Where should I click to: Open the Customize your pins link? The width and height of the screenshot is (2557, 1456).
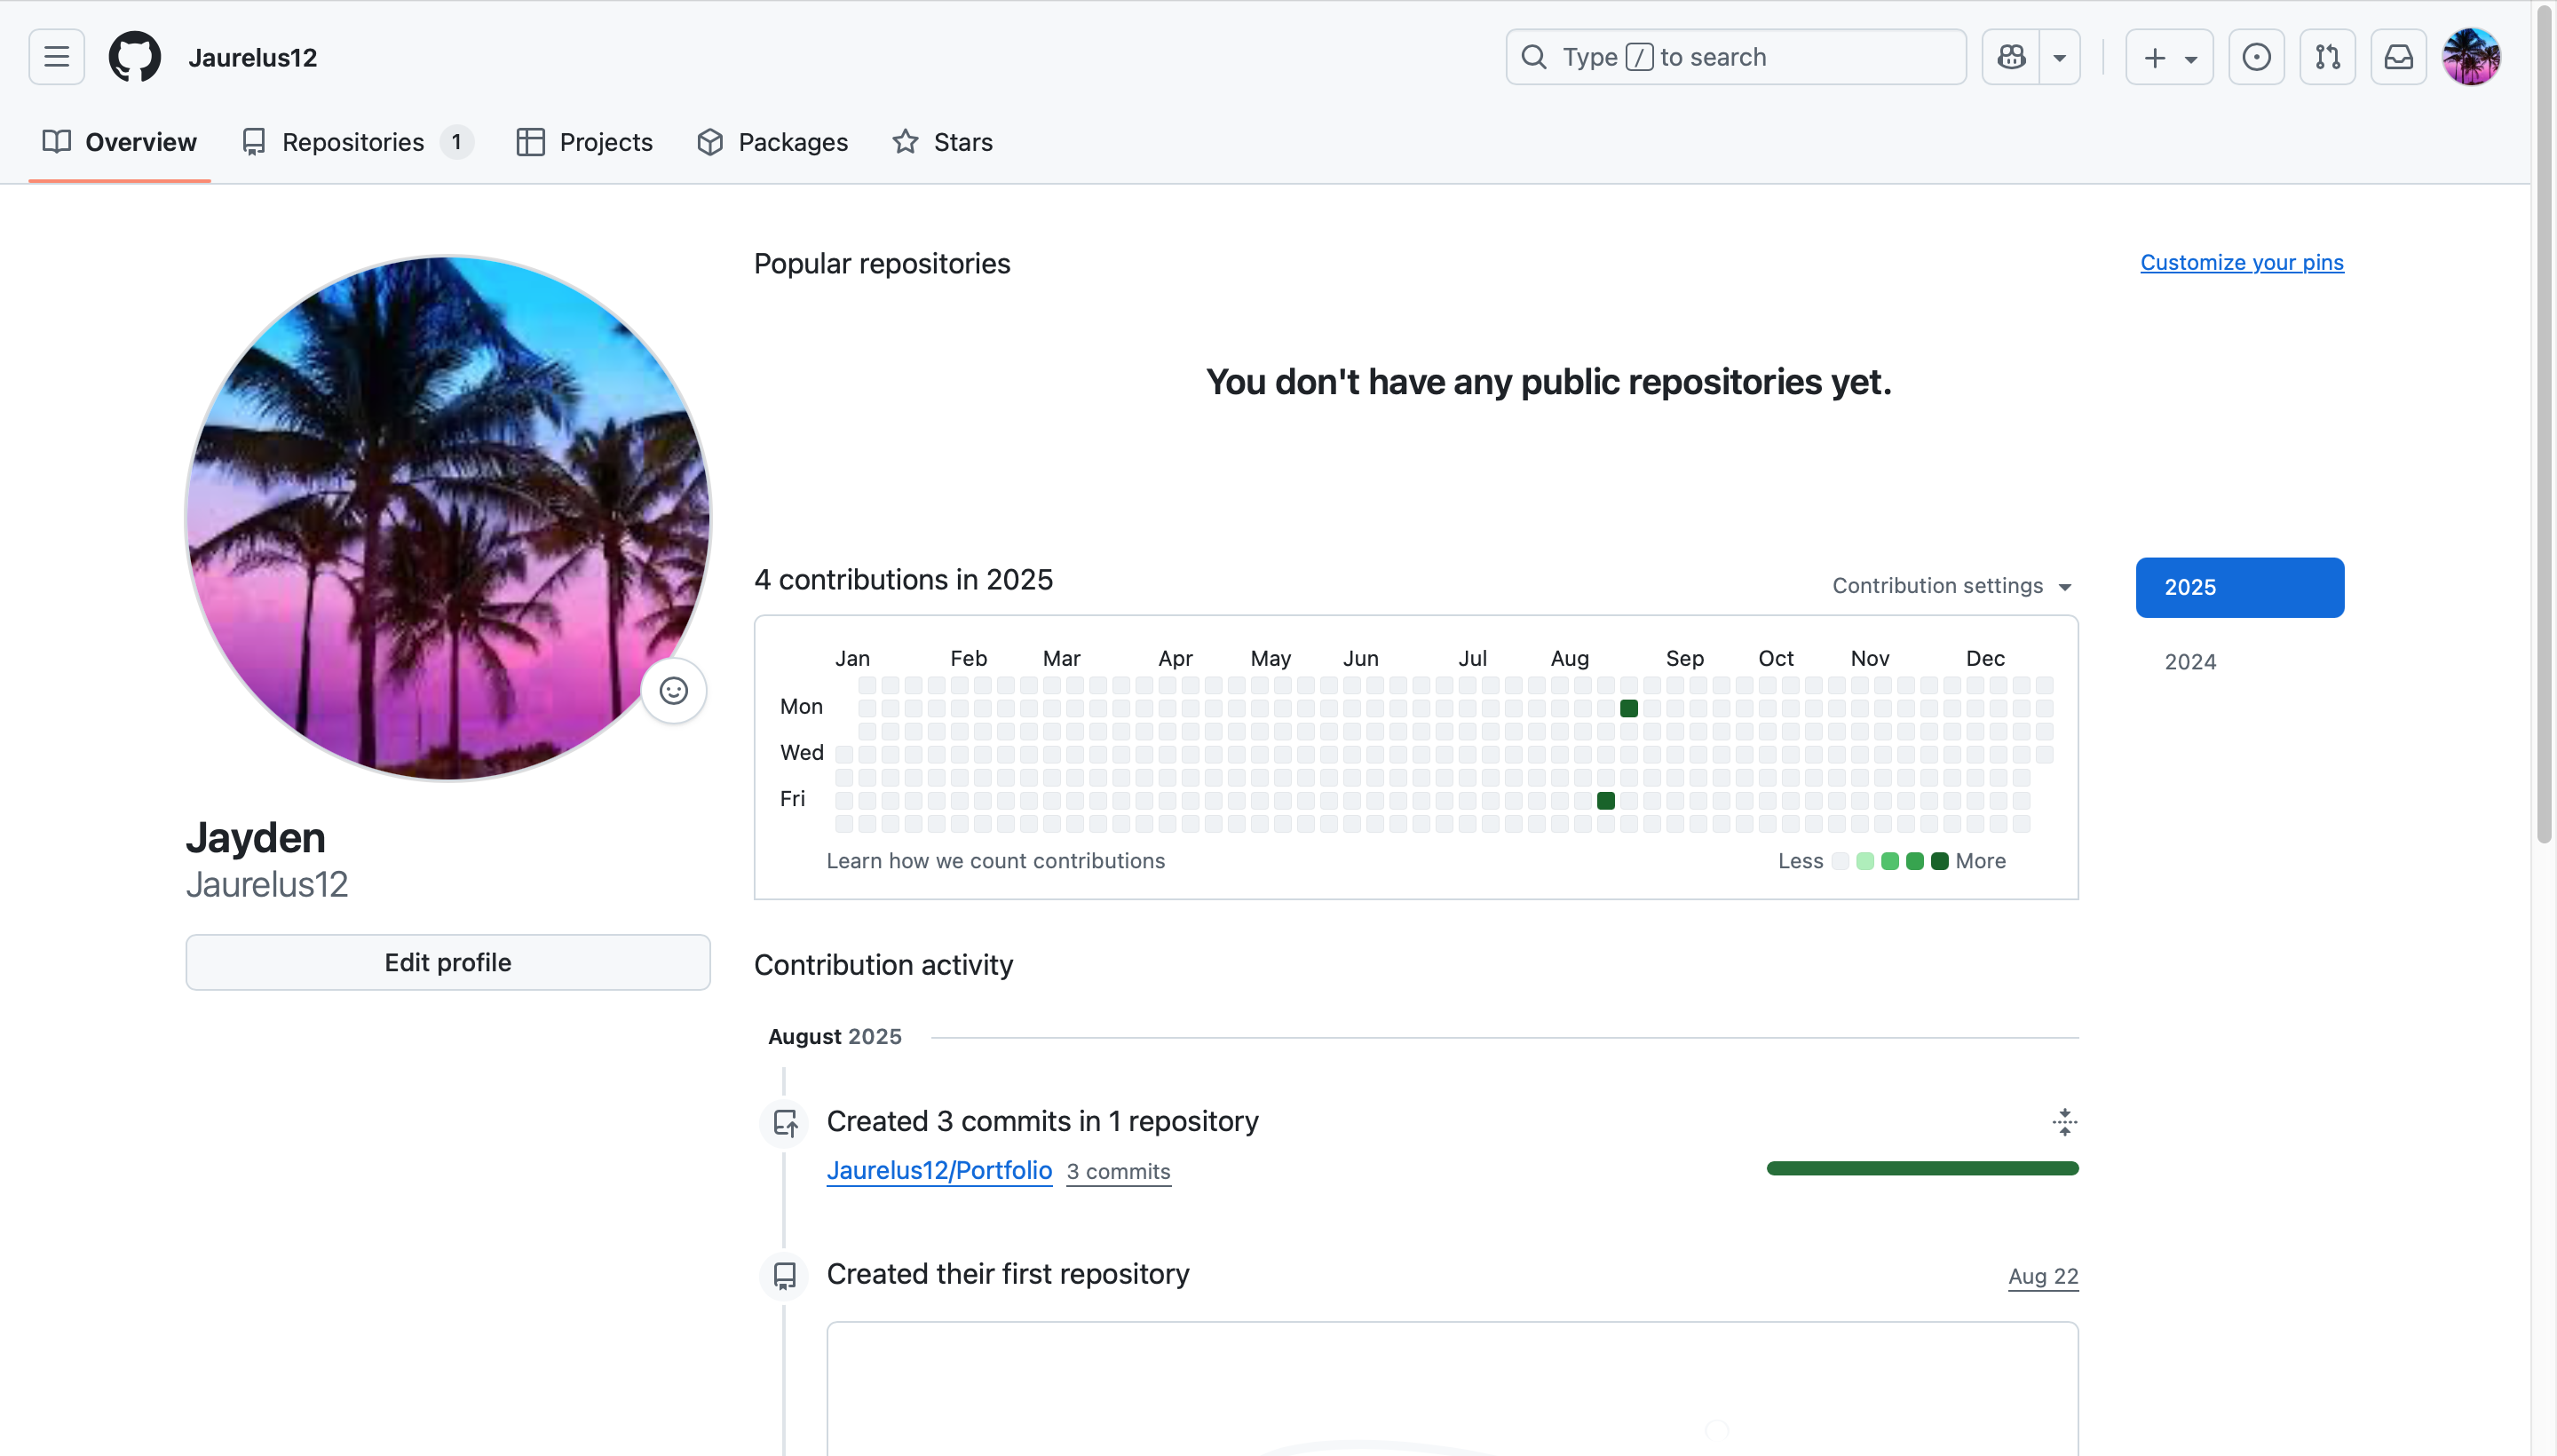tap(2241, 262)
